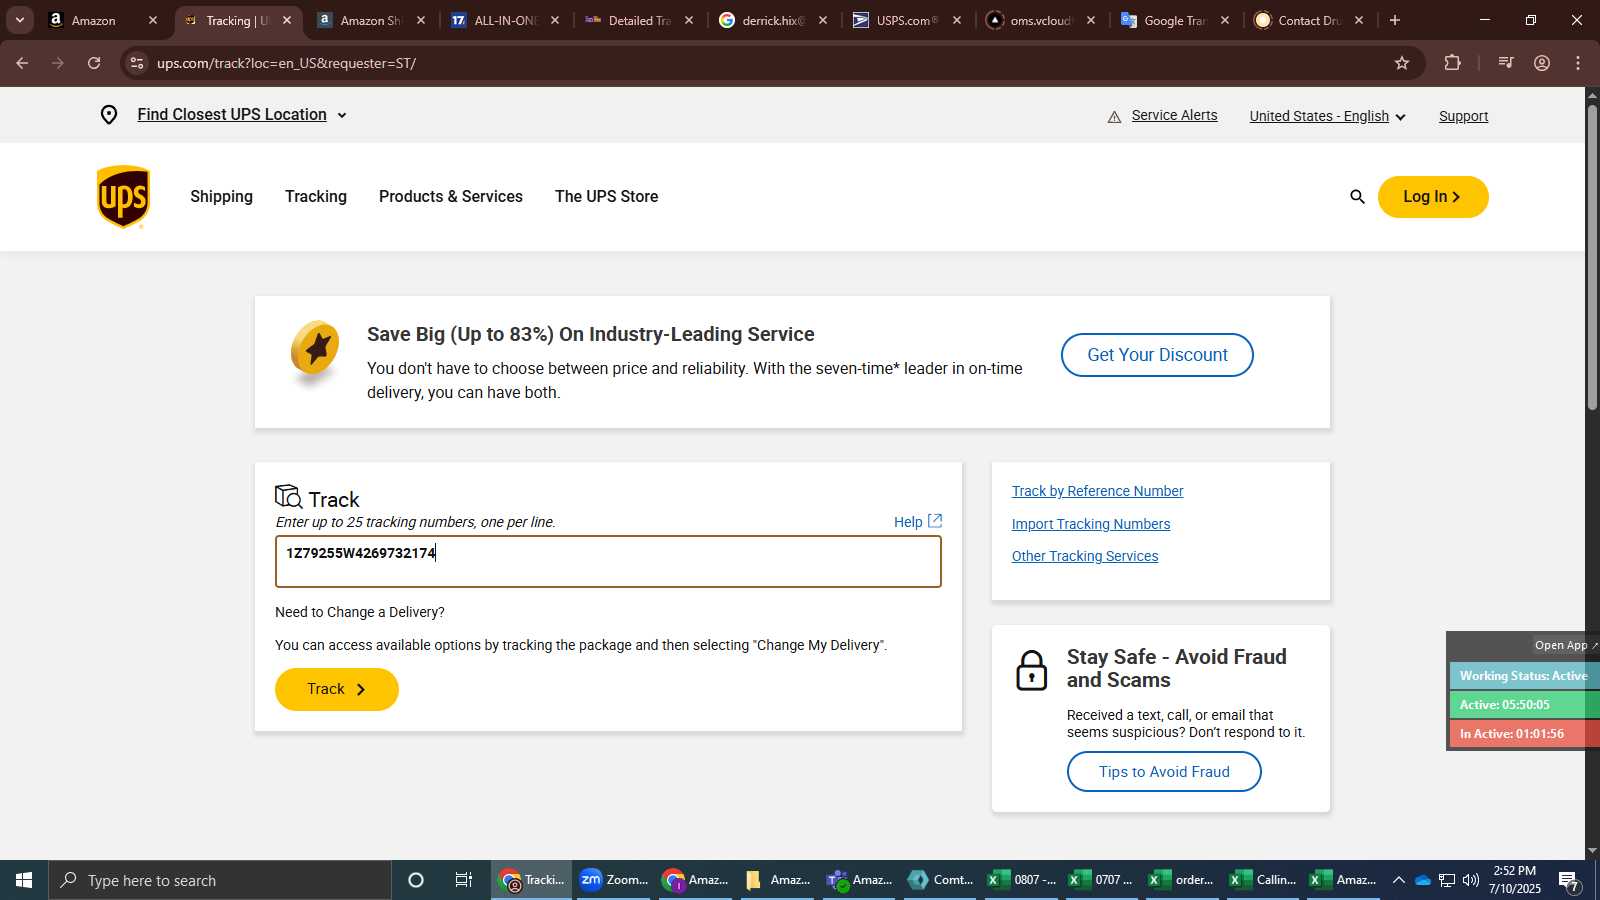1600x900 pixels.
Task: Bookmark this page with the star icon
Action: [x=1402, y=63]
